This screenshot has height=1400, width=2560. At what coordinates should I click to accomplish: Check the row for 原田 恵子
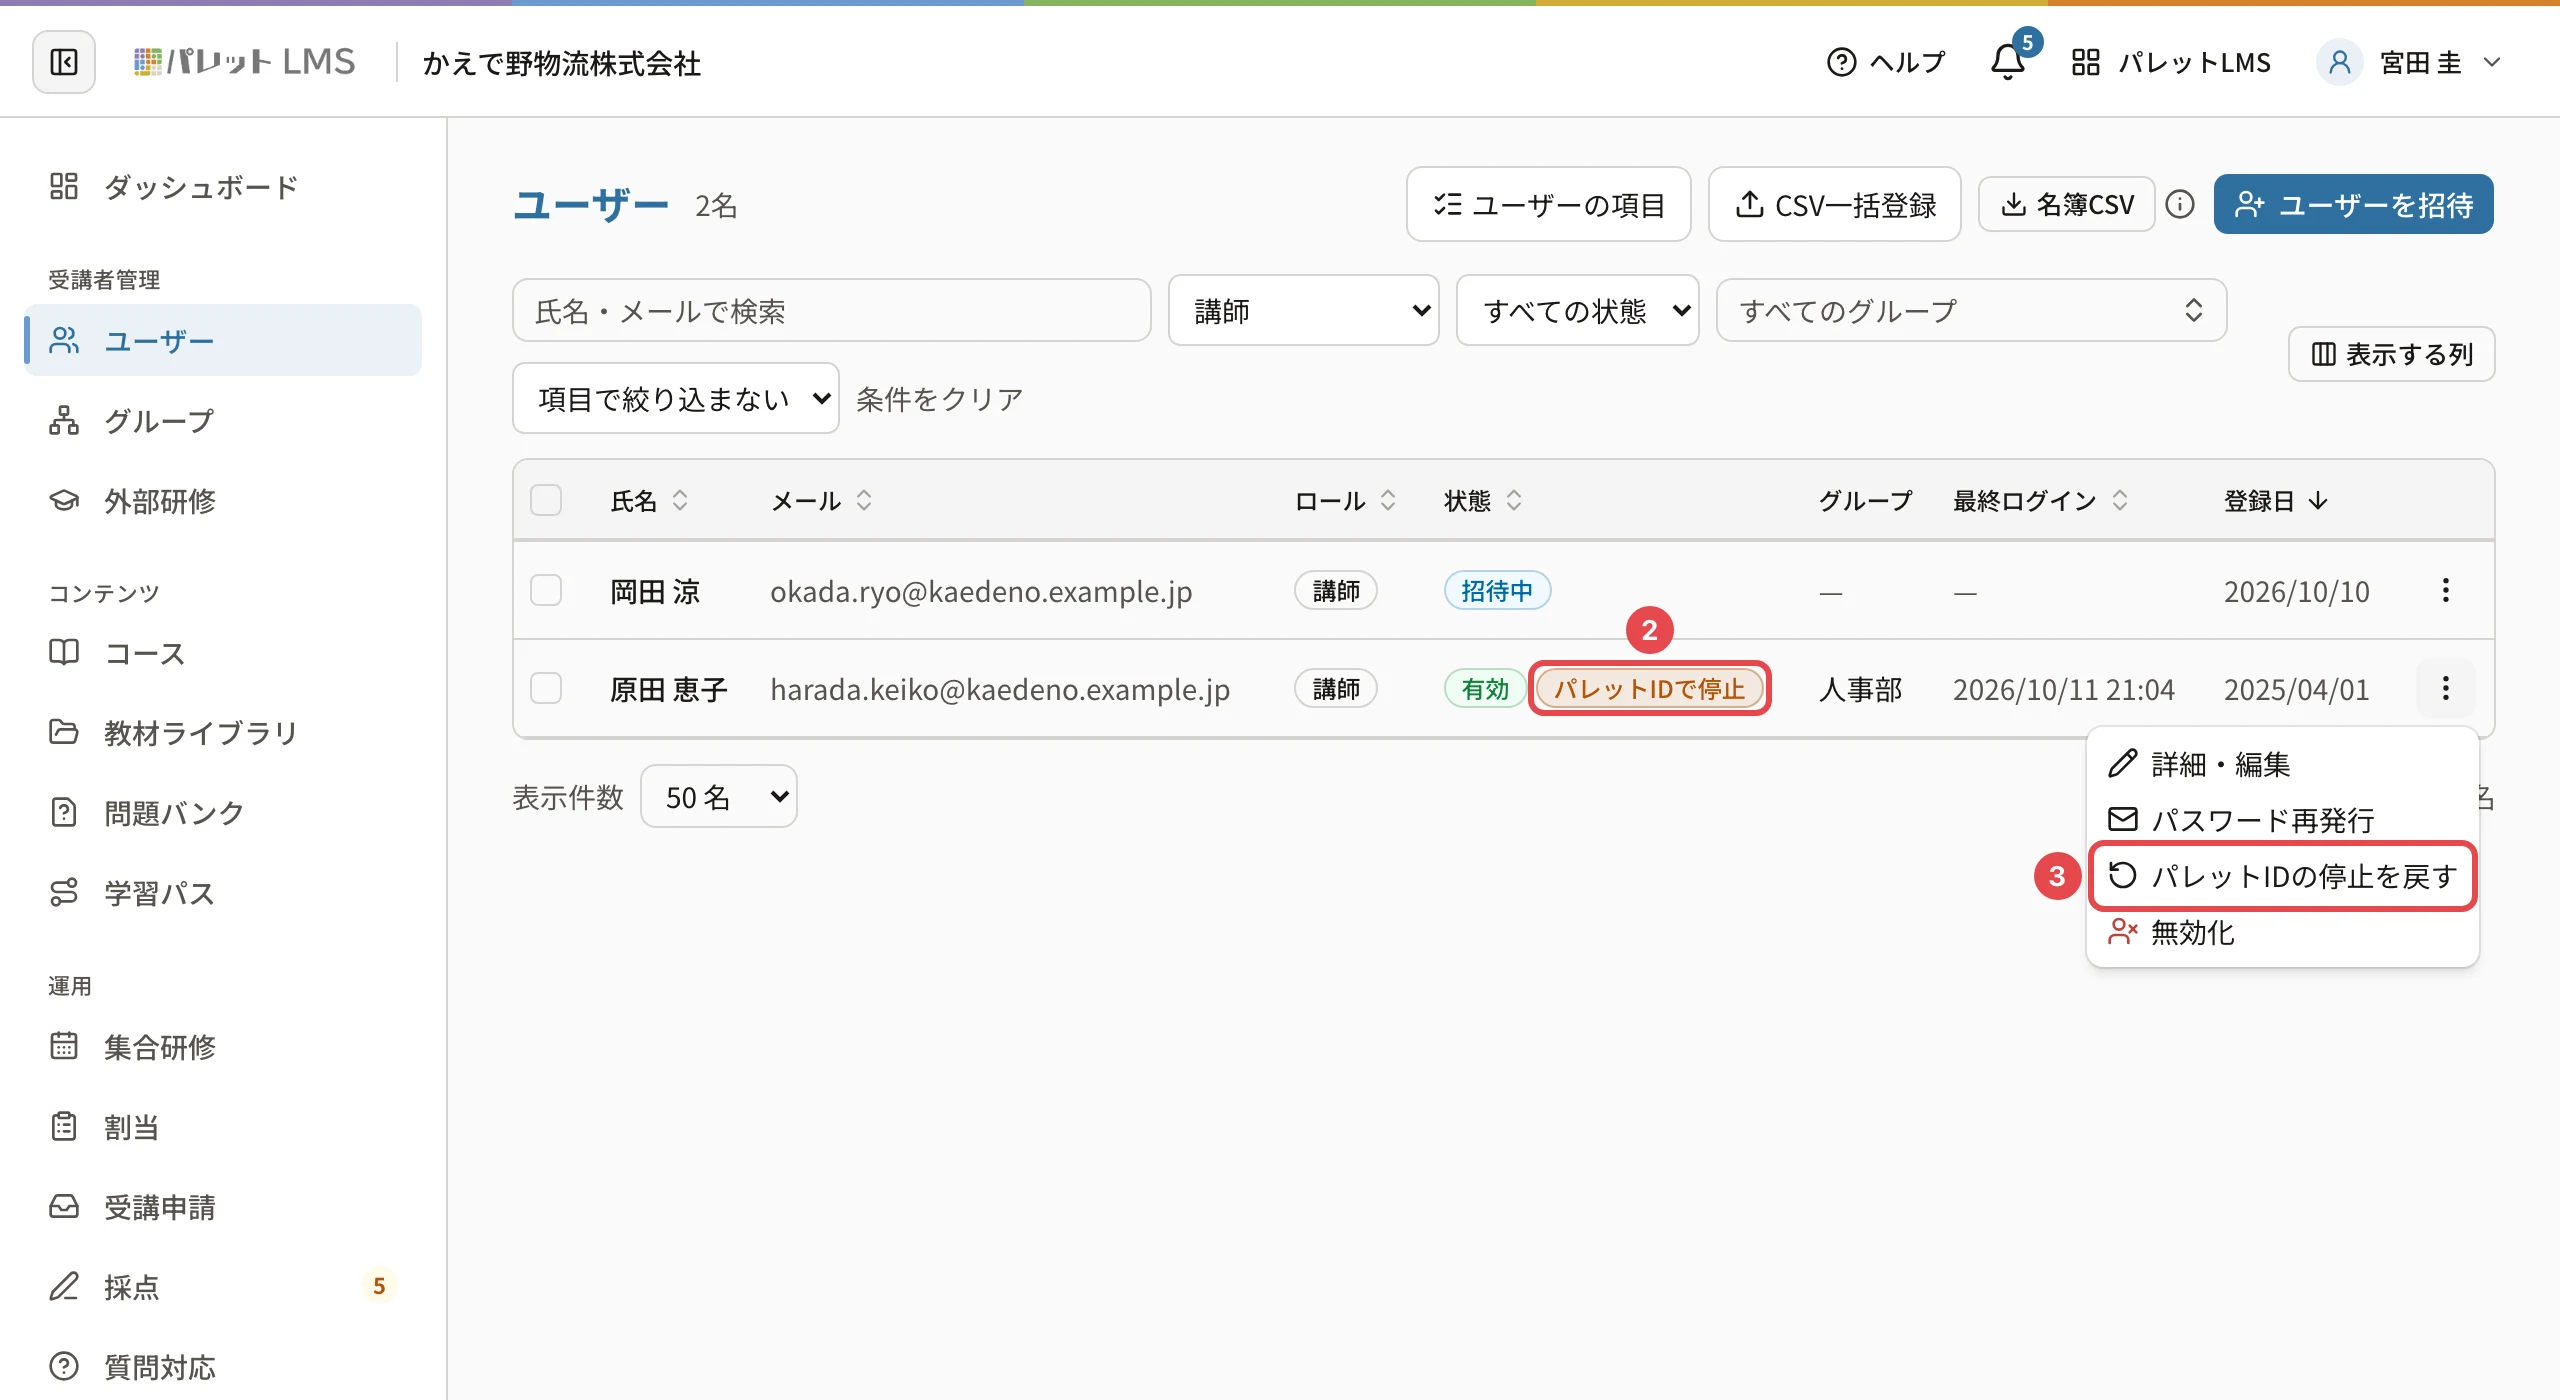pyautogui.click(x=546, y=688)
